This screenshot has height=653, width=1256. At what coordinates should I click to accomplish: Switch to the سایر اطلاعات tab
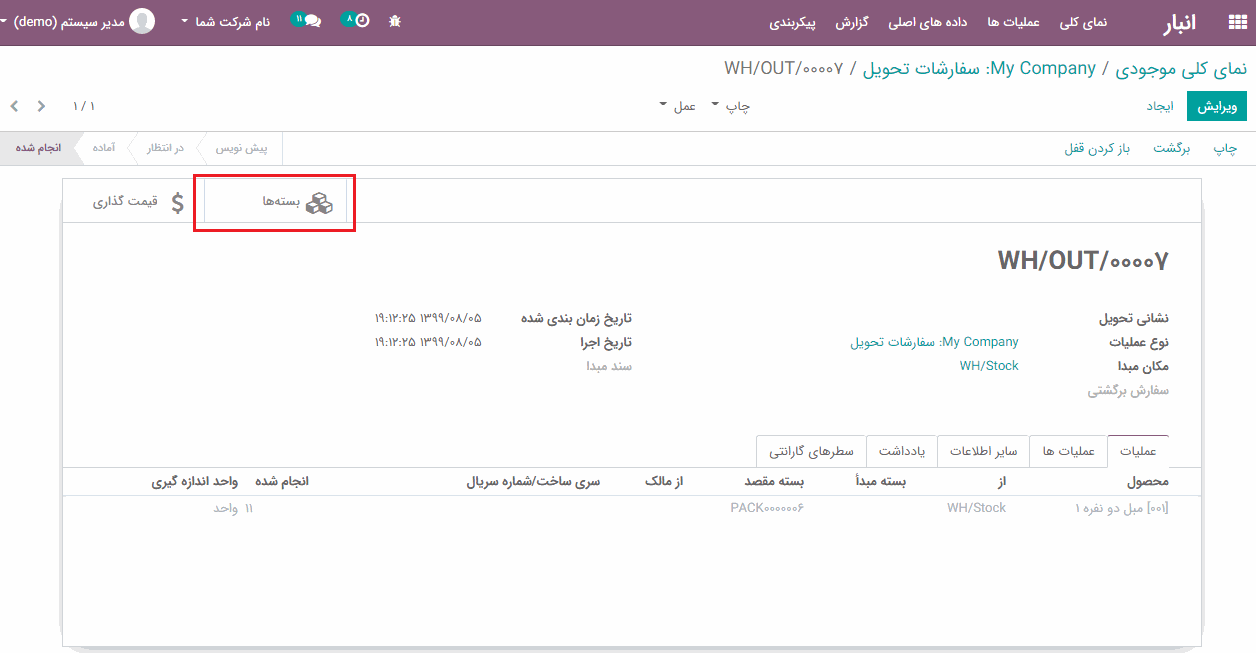tap(983, 451)
